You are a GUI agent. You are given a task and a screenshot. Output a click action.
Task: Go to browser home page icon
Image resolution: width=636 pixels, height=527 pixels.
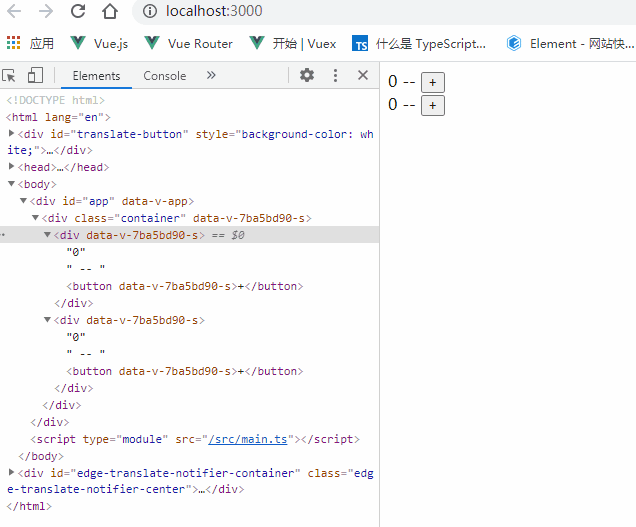110,12
